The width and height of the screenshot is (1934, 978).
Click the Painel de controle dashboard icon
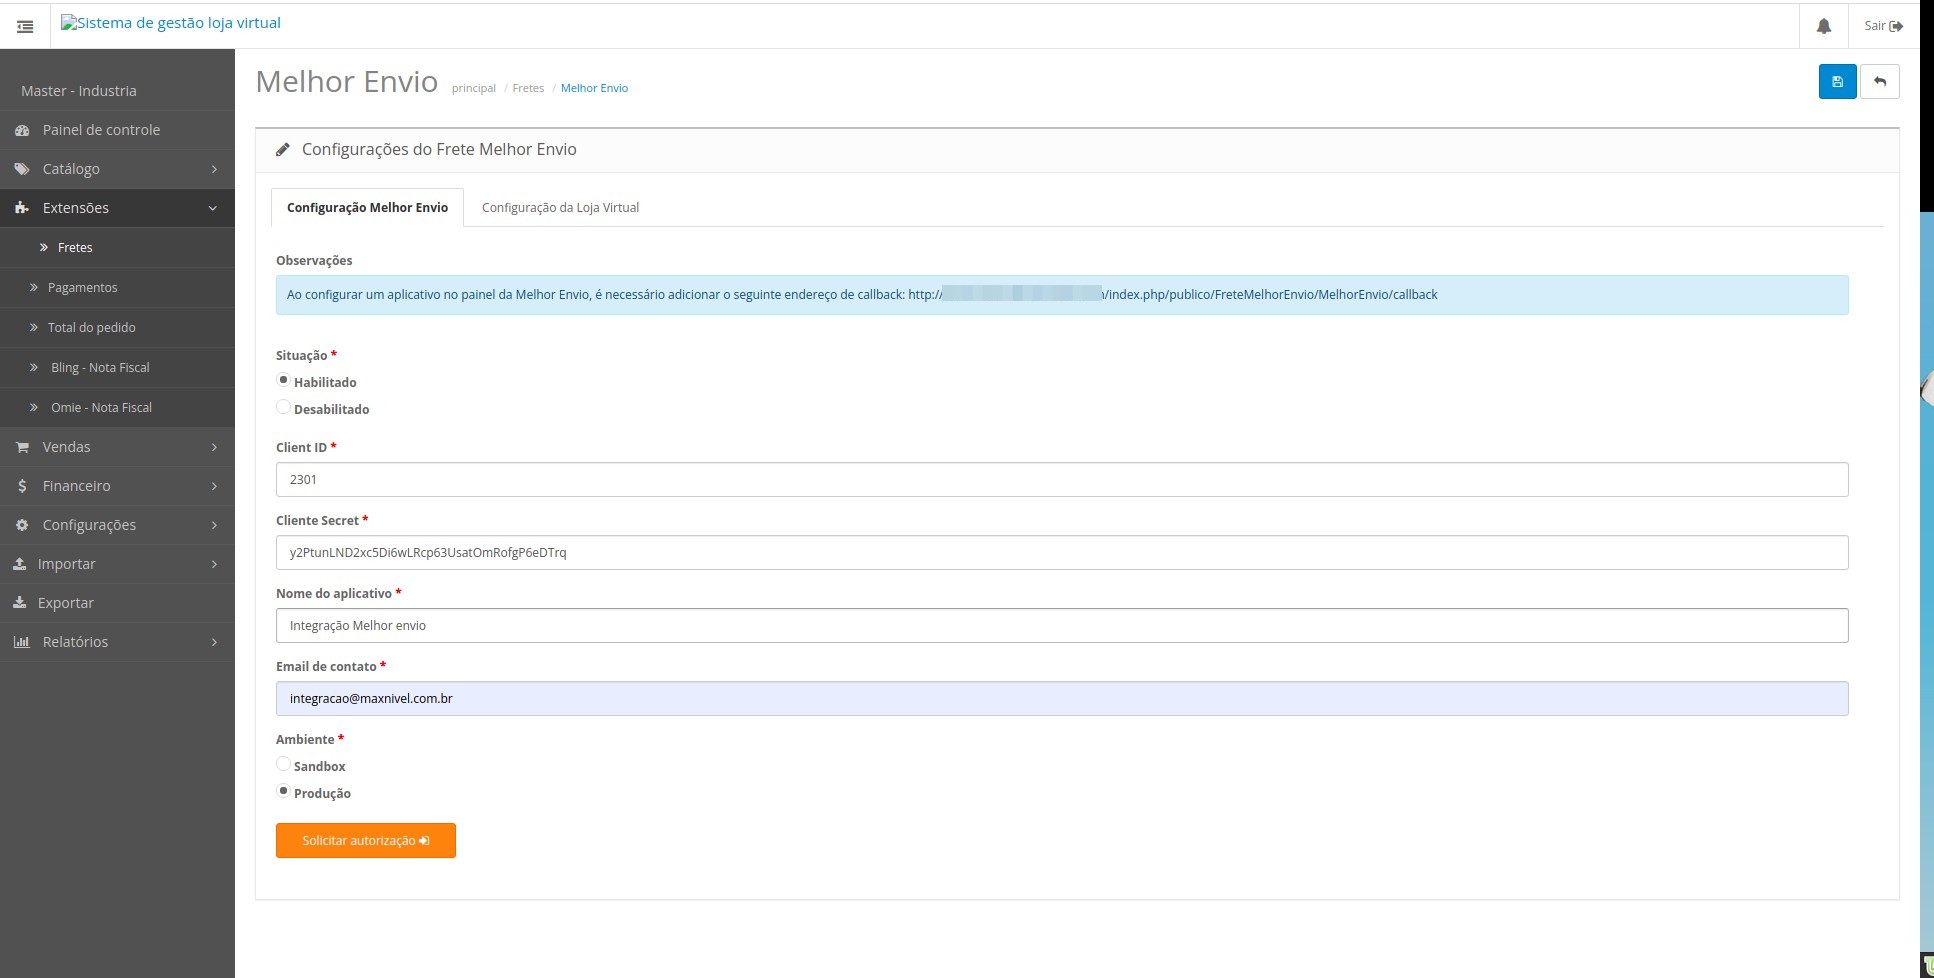click(22, 130)
